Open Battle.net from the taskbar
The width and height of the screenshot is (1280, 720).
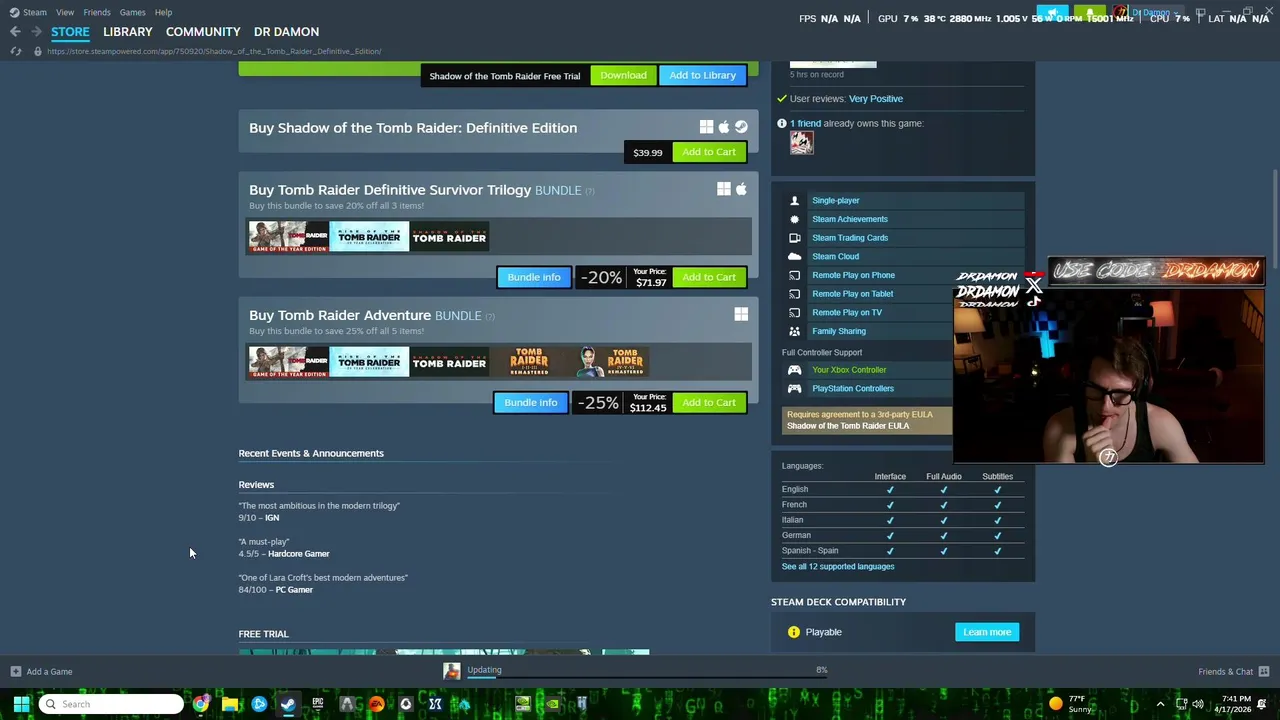point(259,704)
